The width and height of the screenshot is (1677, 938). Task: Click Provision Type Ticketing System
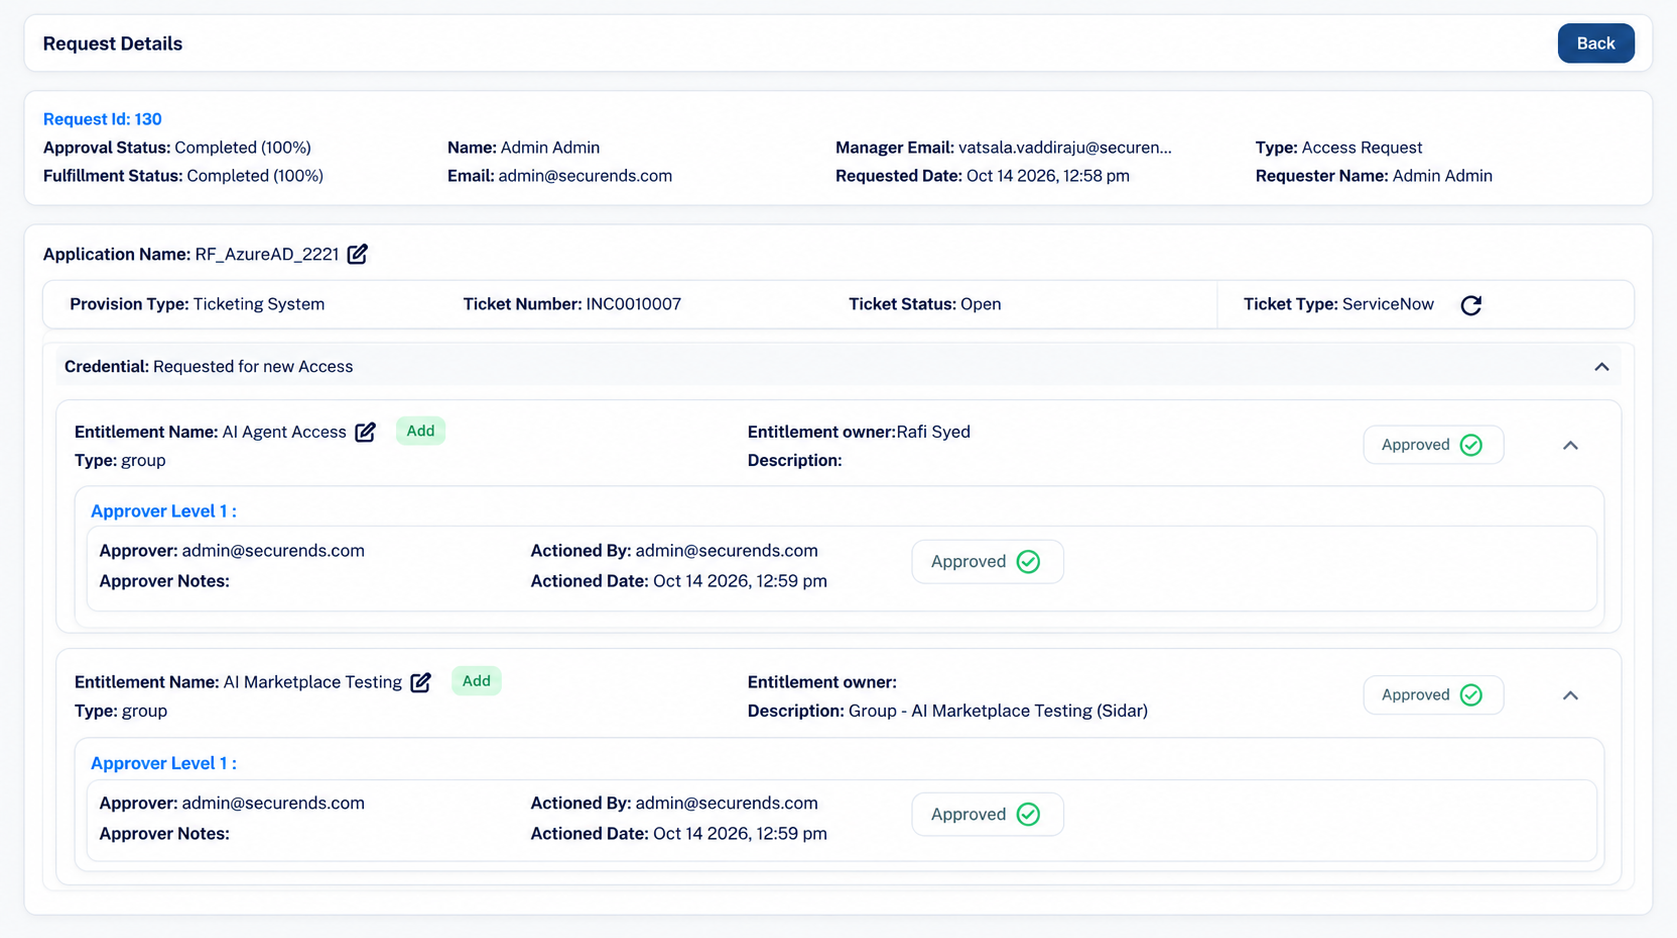[197, 304]
